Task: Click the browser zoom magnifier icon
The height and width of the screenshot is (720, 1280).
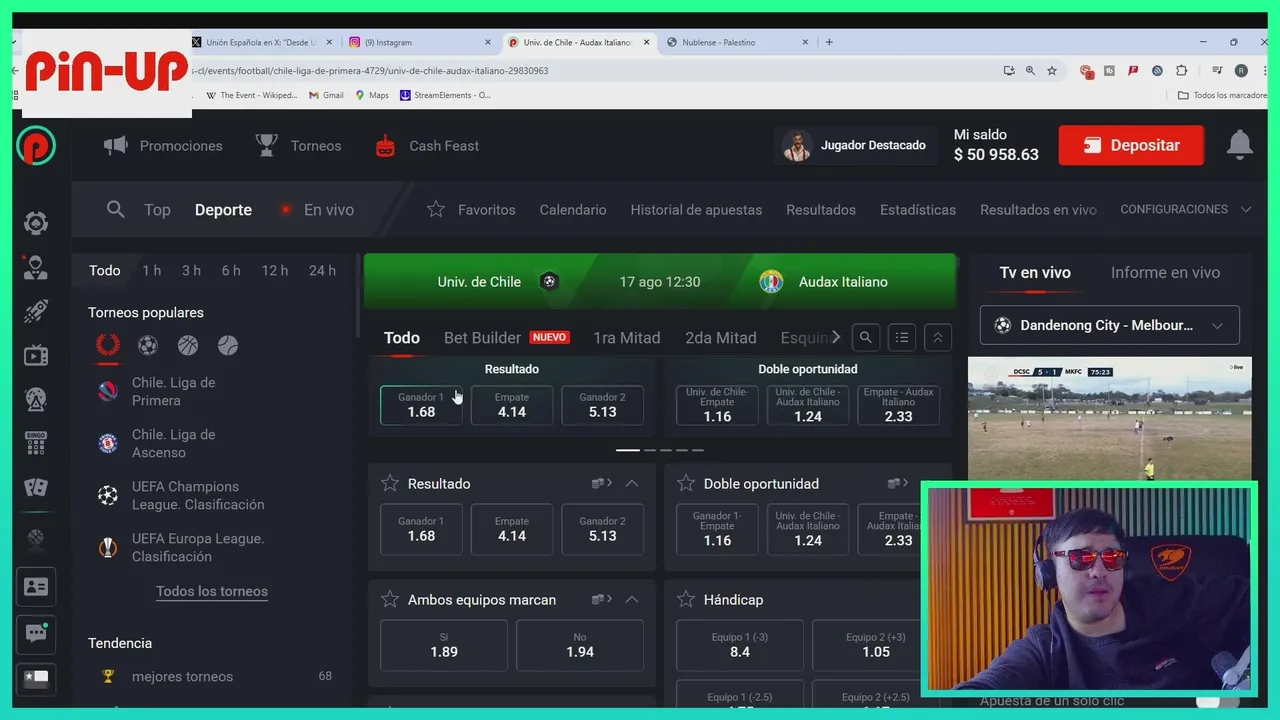Action: point(1030,71)
